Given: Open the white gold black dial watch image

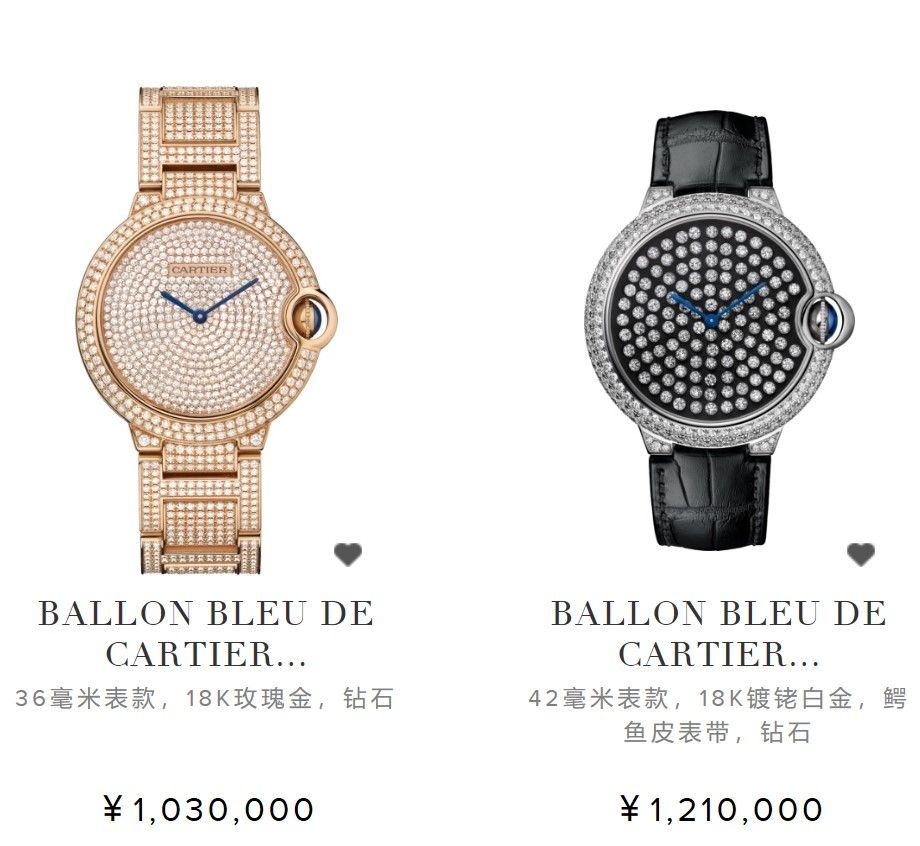Looking at the screenshot, I should click(719, 333).
